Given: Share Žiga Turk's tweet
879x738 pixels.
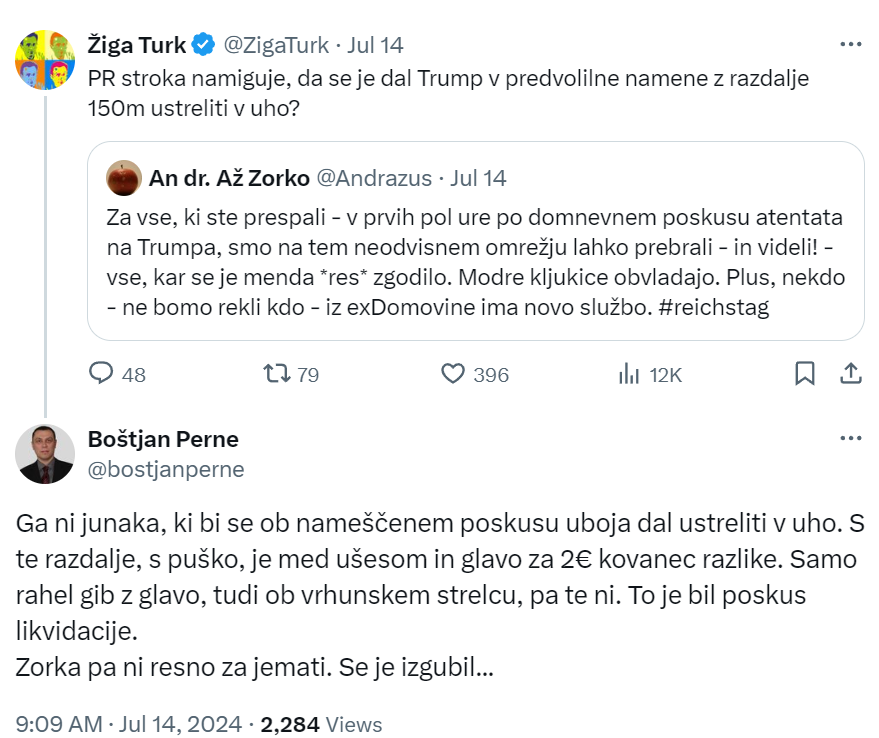Looking at the screenshot, I should point(851,374).
